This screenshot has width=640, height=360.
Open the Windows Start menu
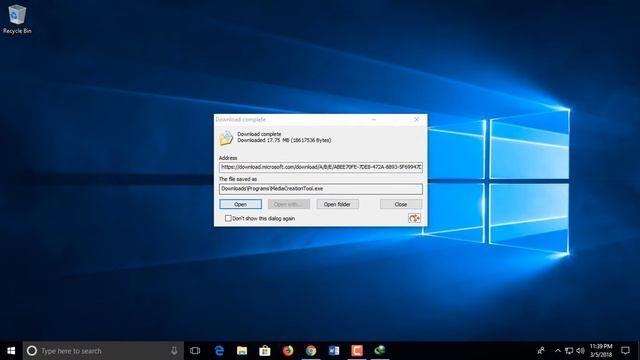coord(11,351)
